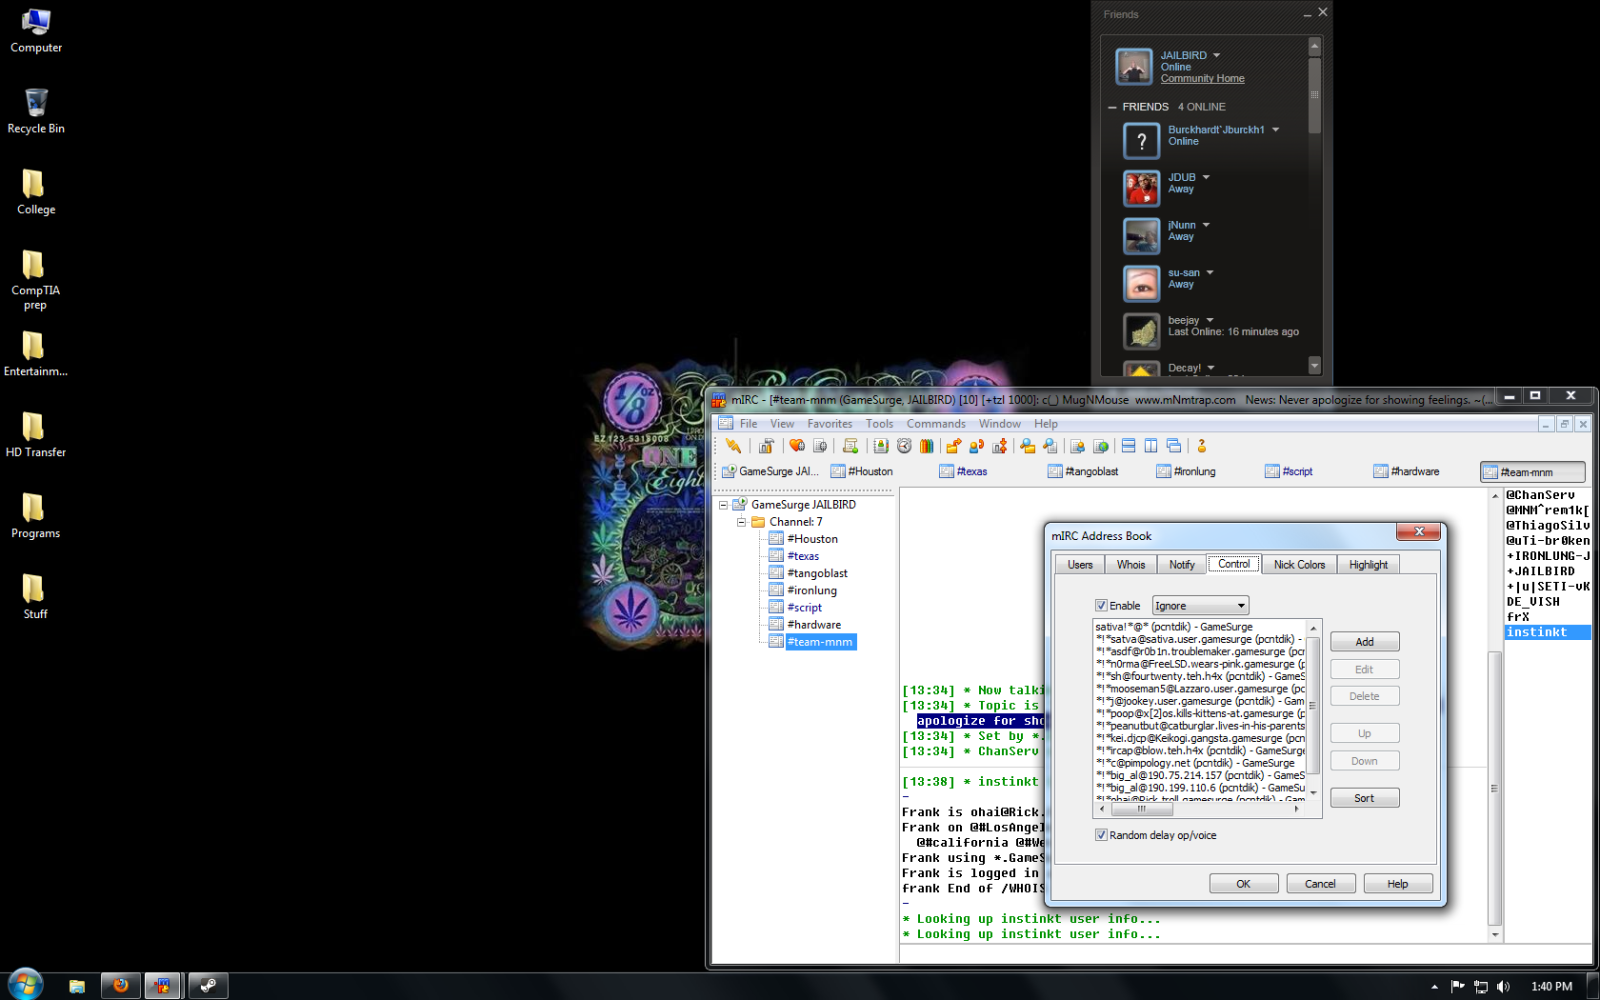Click the cascade windows toolbar icon

click(1174, 446)
